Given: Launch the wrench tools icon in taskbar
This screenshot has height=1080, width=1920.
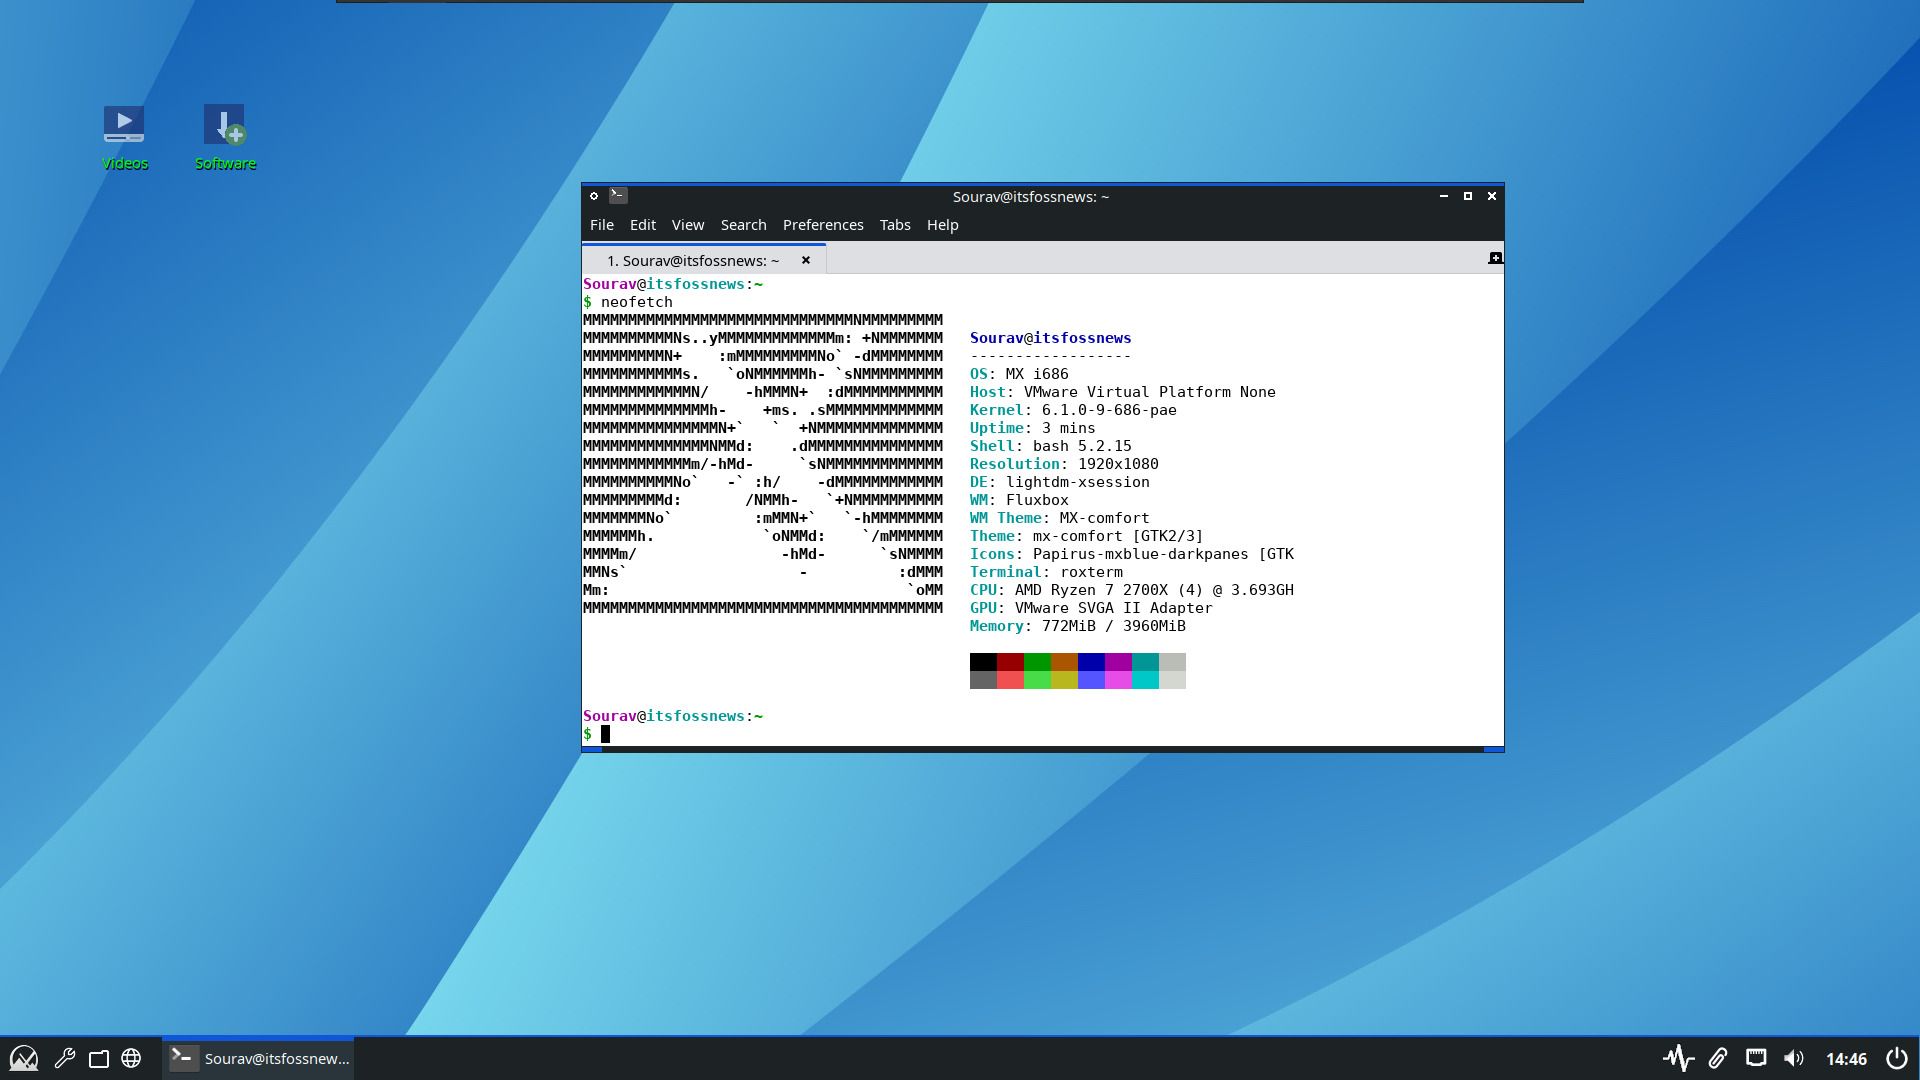Looking at the screenshot, I should 65,1058.
